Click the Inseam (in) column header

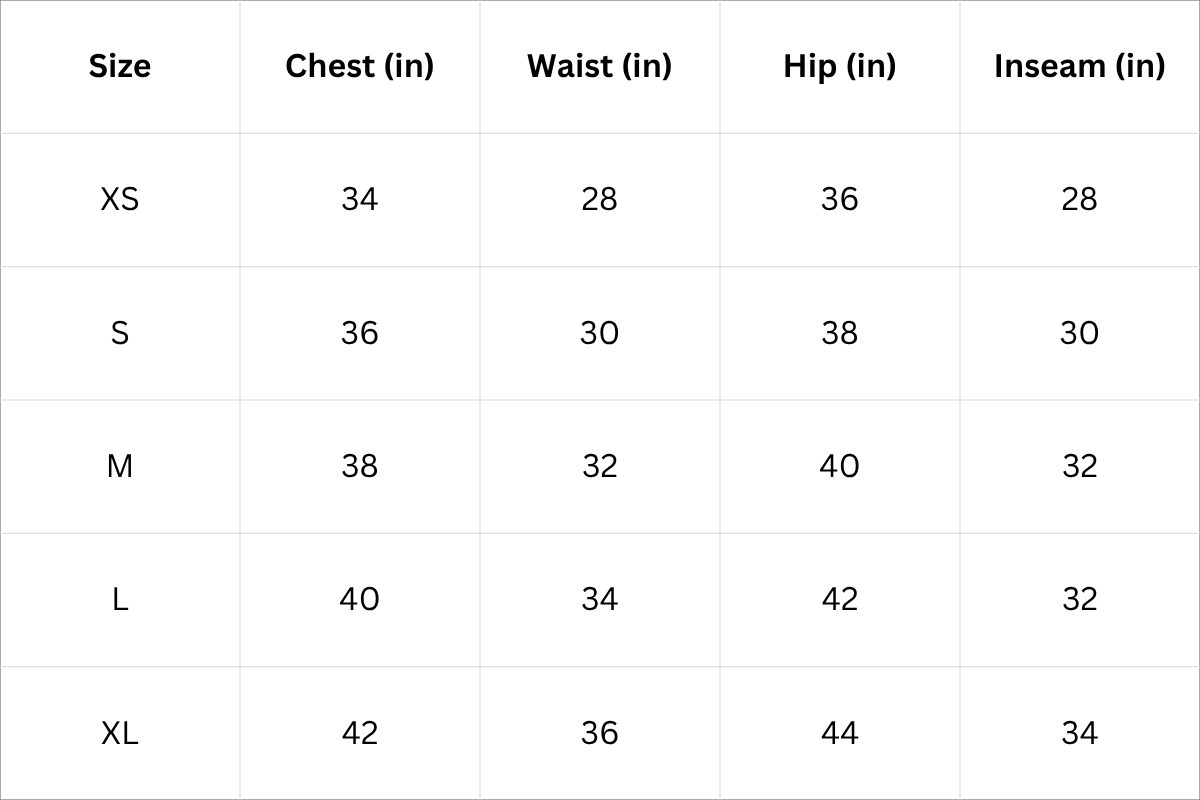click(1080, 66)
